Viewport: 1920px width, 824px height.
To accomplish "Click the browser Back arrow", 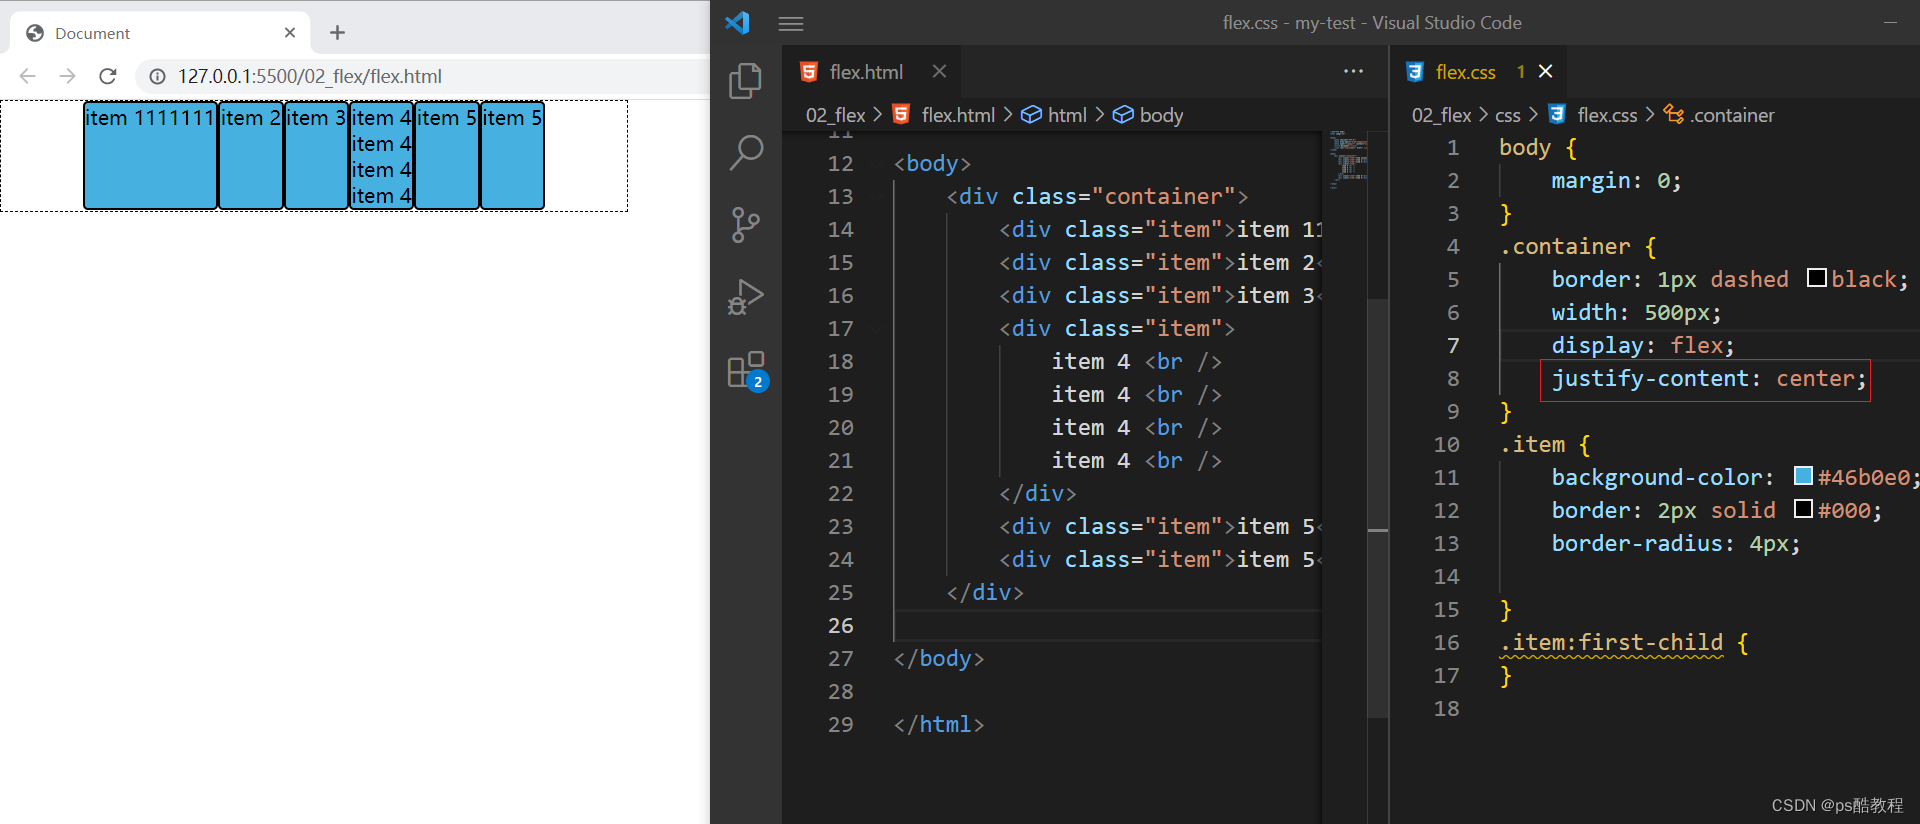I will [x=28, y=76].
